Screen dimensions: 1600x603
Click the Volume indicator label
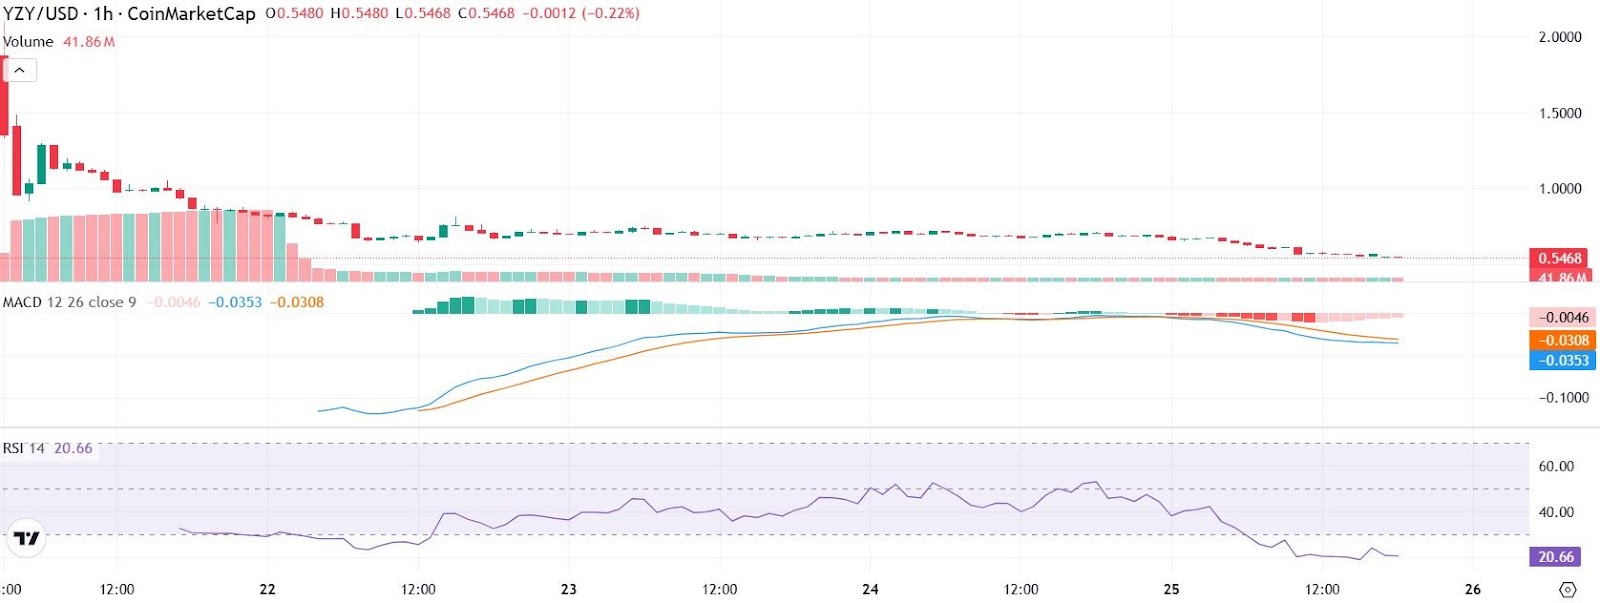pos(28,42)
